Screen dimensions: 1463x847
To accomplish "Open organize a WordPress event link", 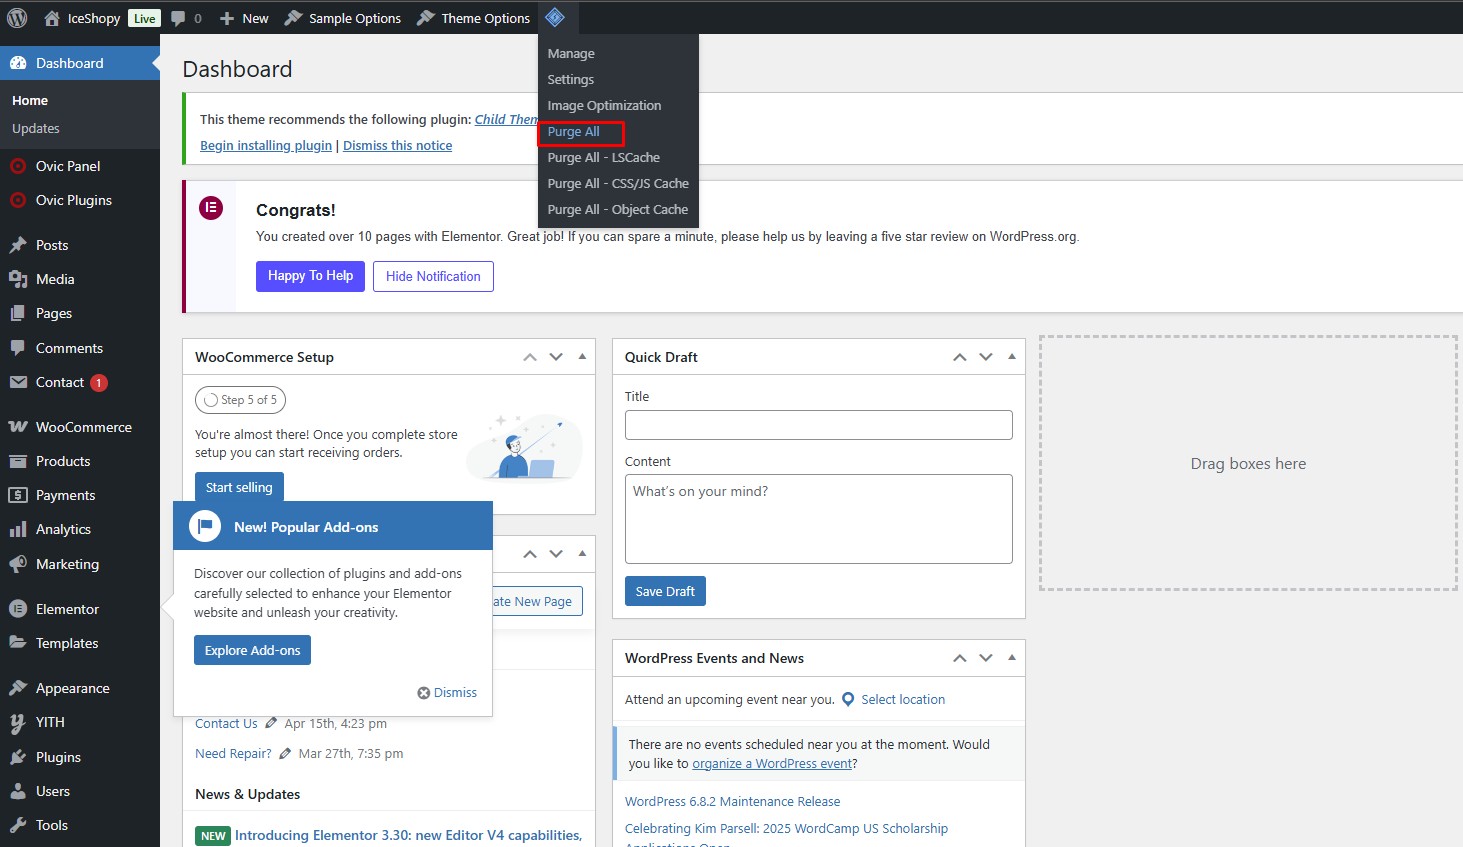I will (772, 763).
